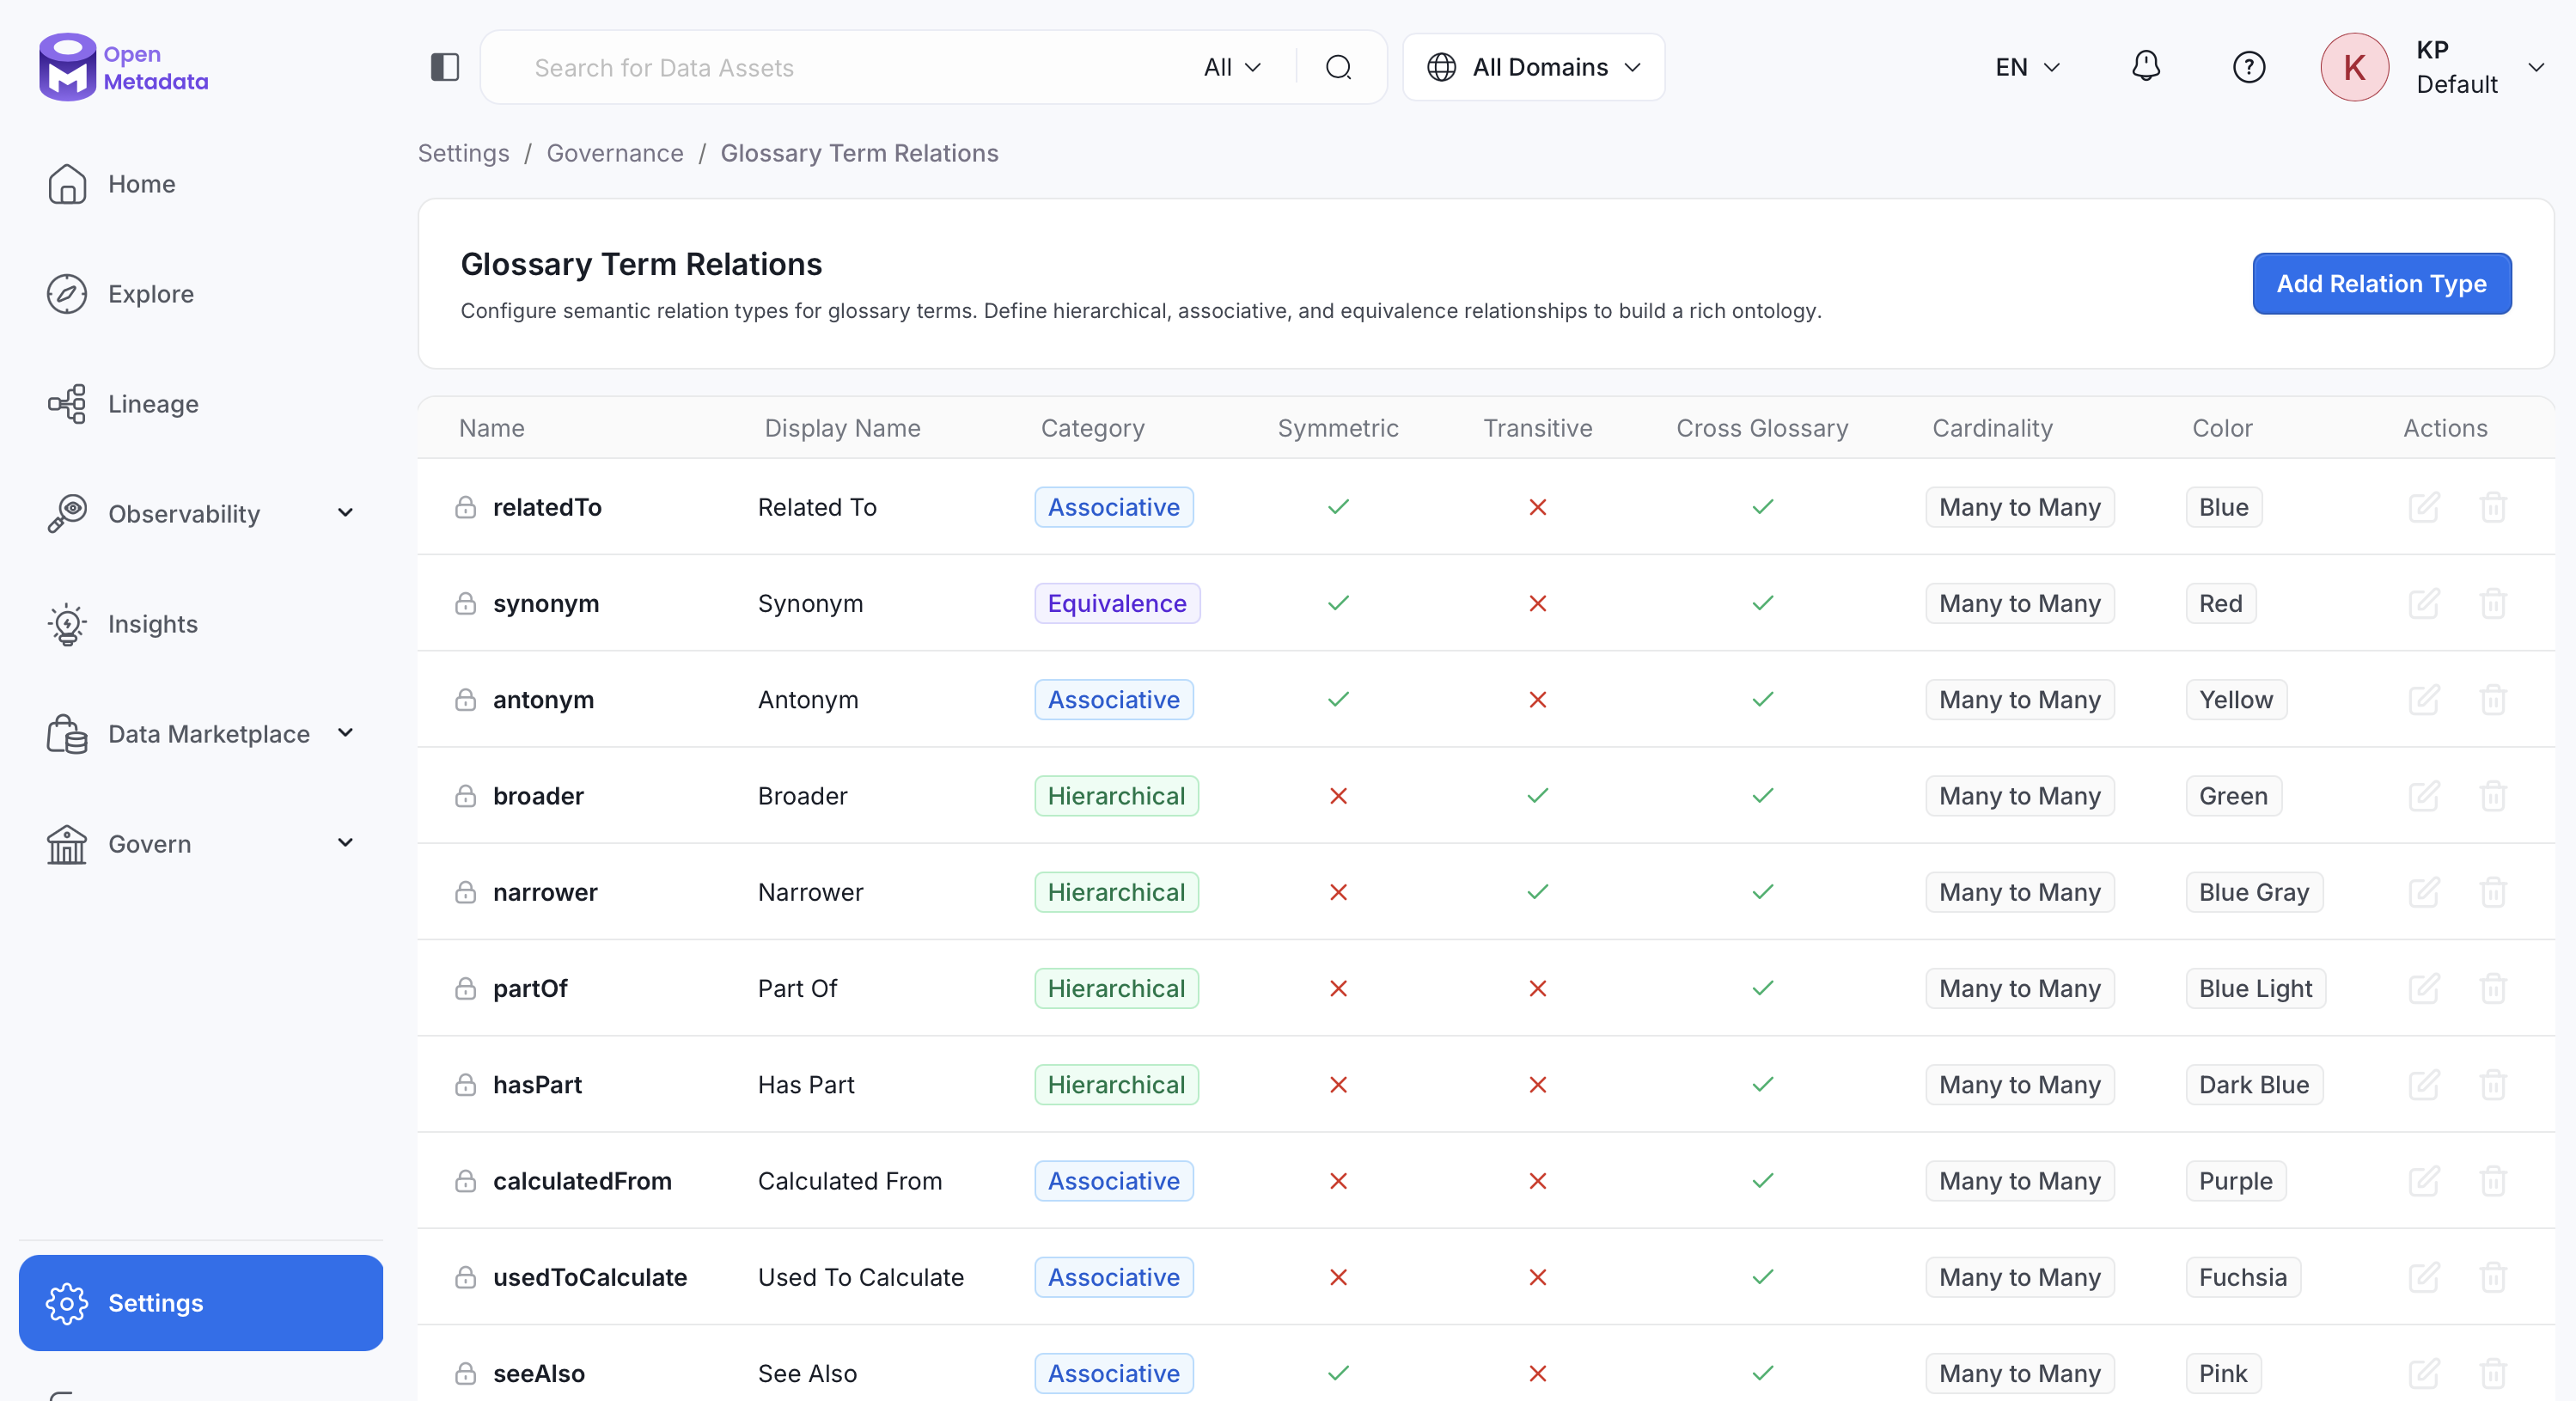2576x1401 pixels.
Task: Click the delete icon for narrower
Action: [2493, 892]
